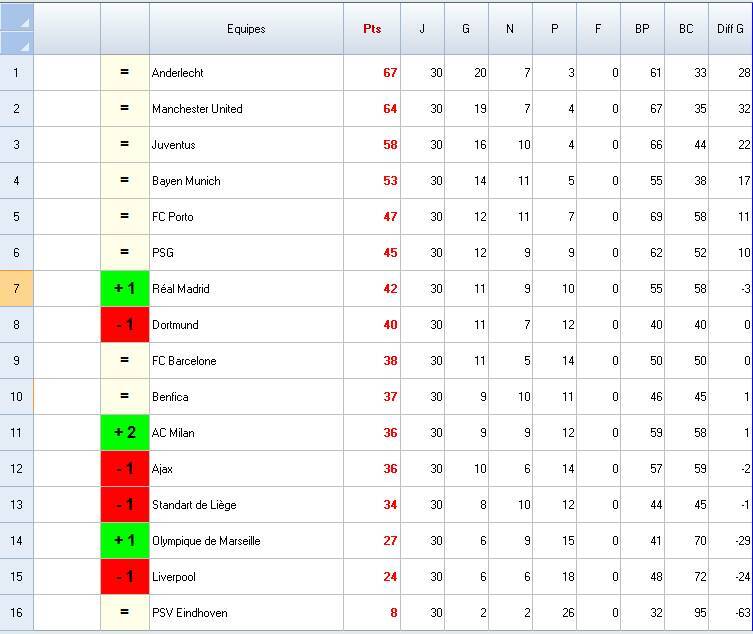Click the Olympique de Marseille cell

(246, 541)
